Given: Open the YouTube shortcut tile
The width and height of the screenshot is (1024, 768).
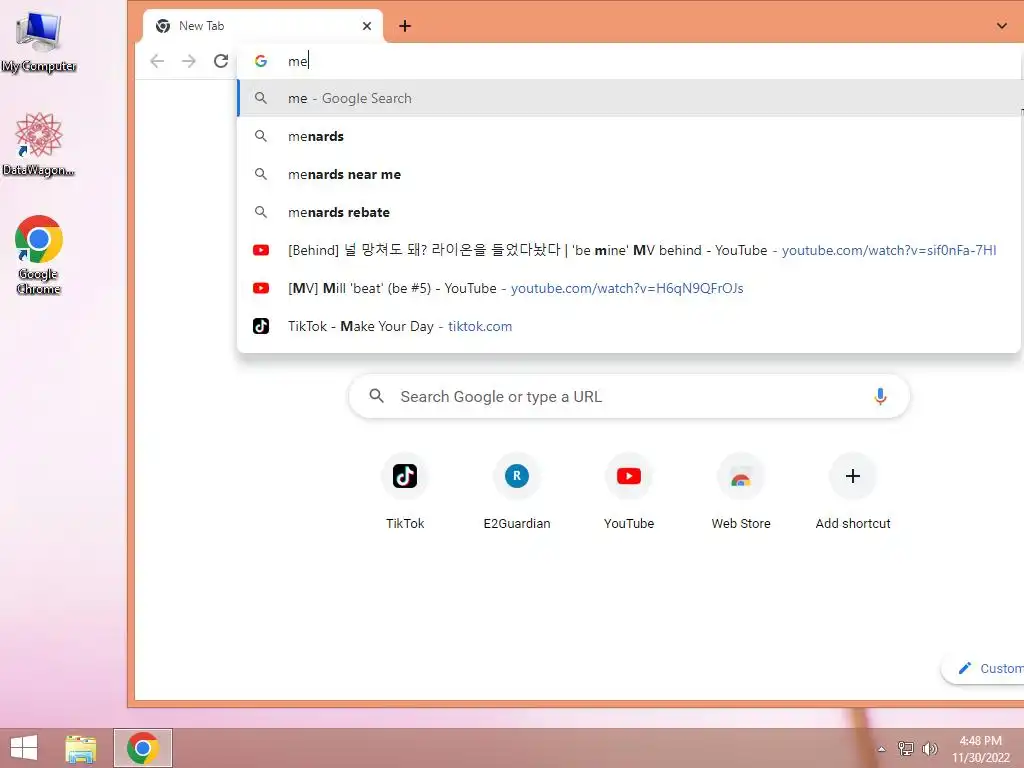Looking at the screenshot, I should (x=629, y=491).
